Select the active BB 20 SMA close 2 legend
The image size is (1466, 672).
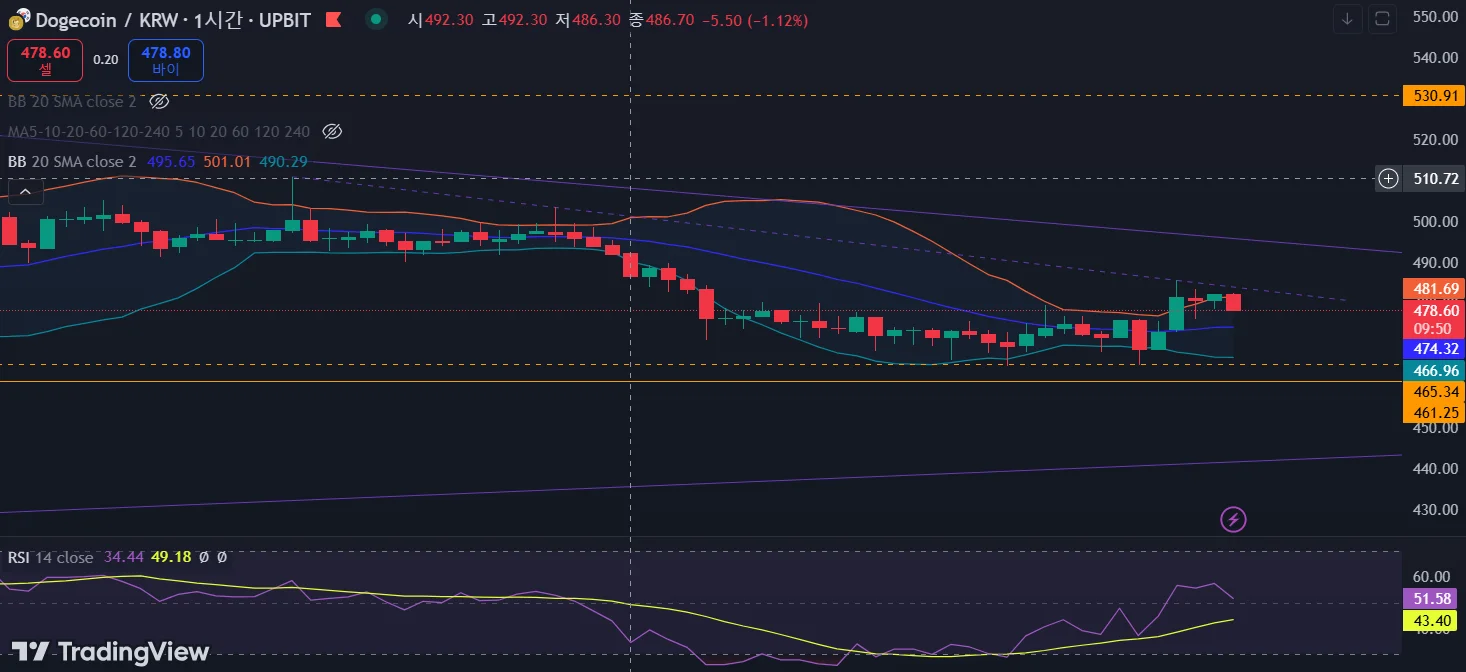(72, 162)
